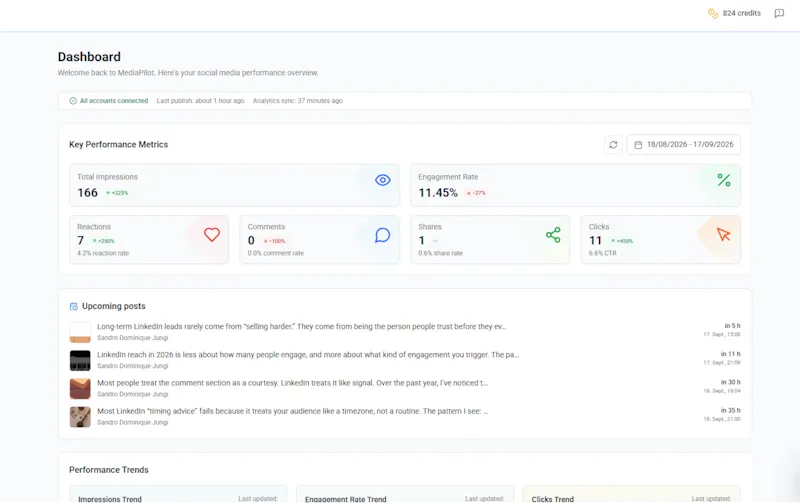Click the refresh metrics button
This screenshot has height=504, width=800.
(613, 145)
